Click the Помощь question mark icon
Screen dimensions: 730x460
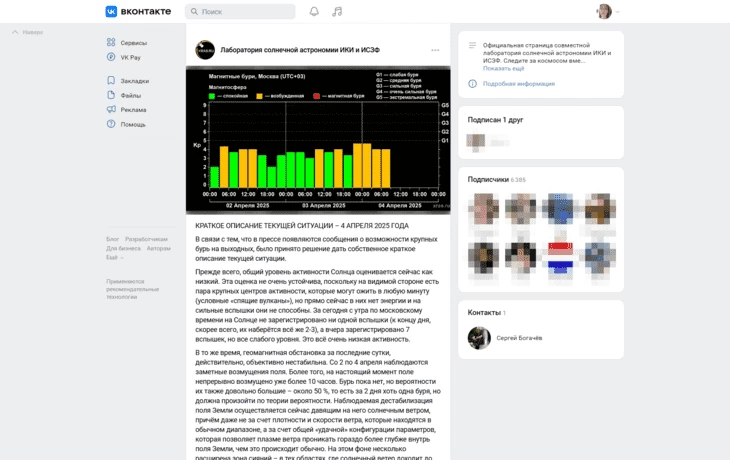(111, 124)
